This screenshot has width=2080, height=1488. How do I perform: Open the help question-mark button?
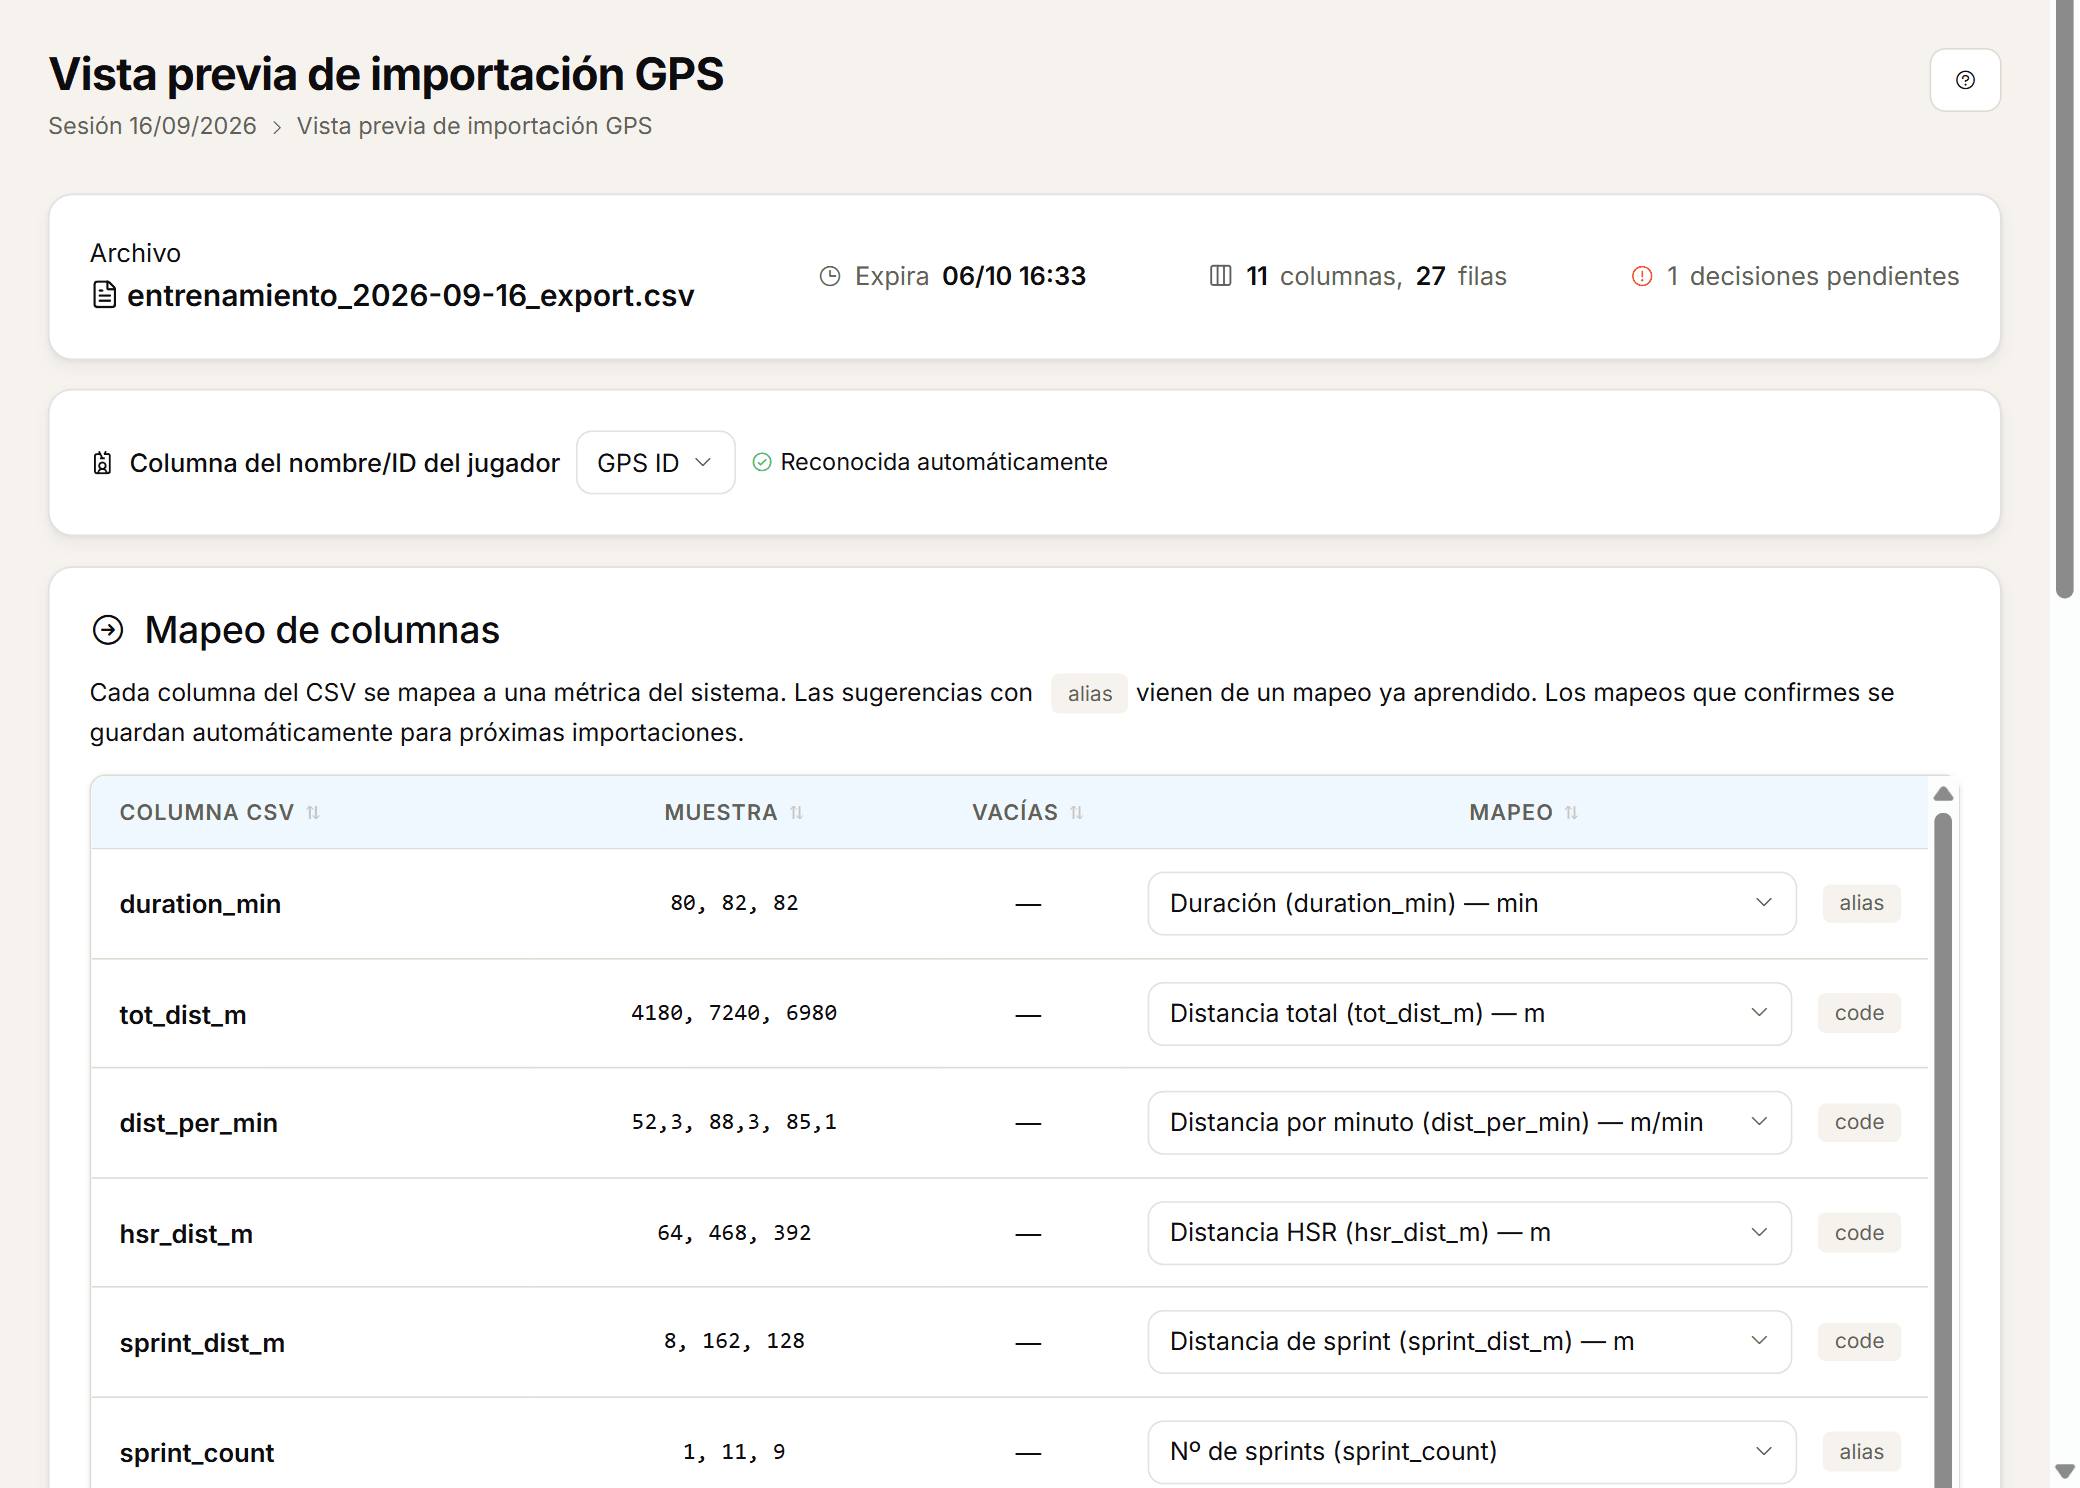(x=1964, y=80)
